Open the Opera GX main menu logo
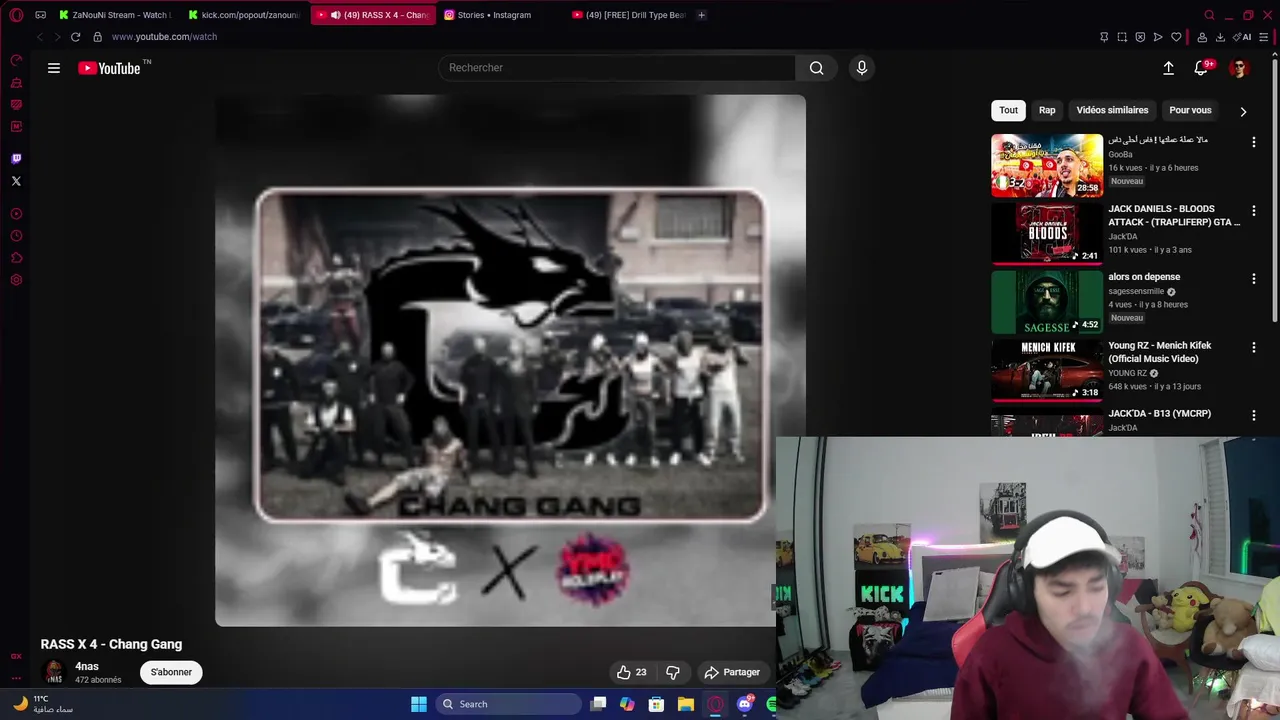The image size is (1280, 720). 16,15
